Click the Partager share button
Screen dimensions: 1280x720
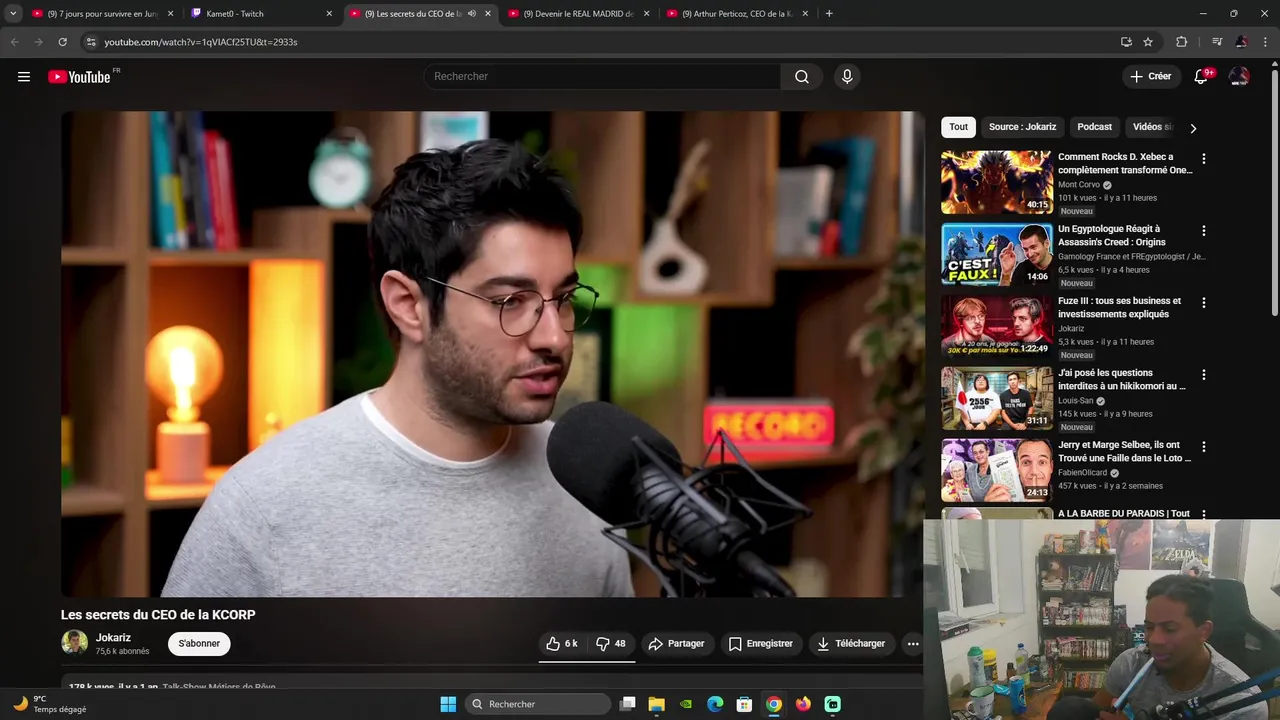pyautogui.click(x=676, y=644)
